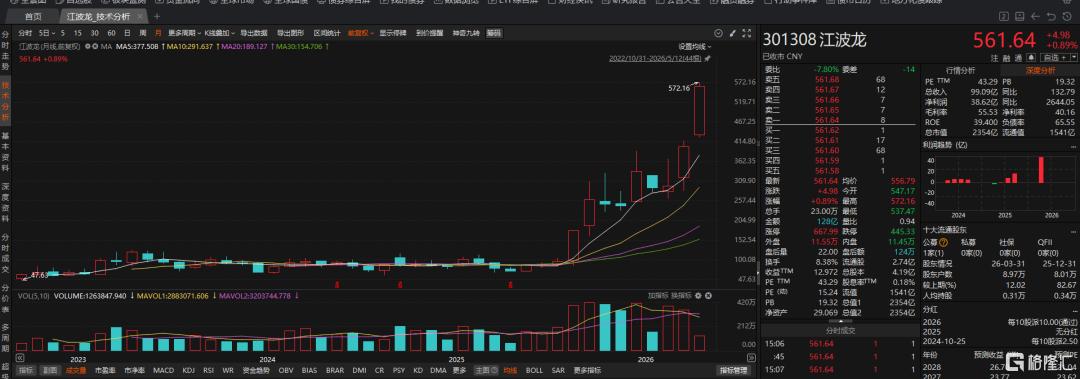Close volume indicator panel x icon
1080x379 pixels.
point(707,295)
